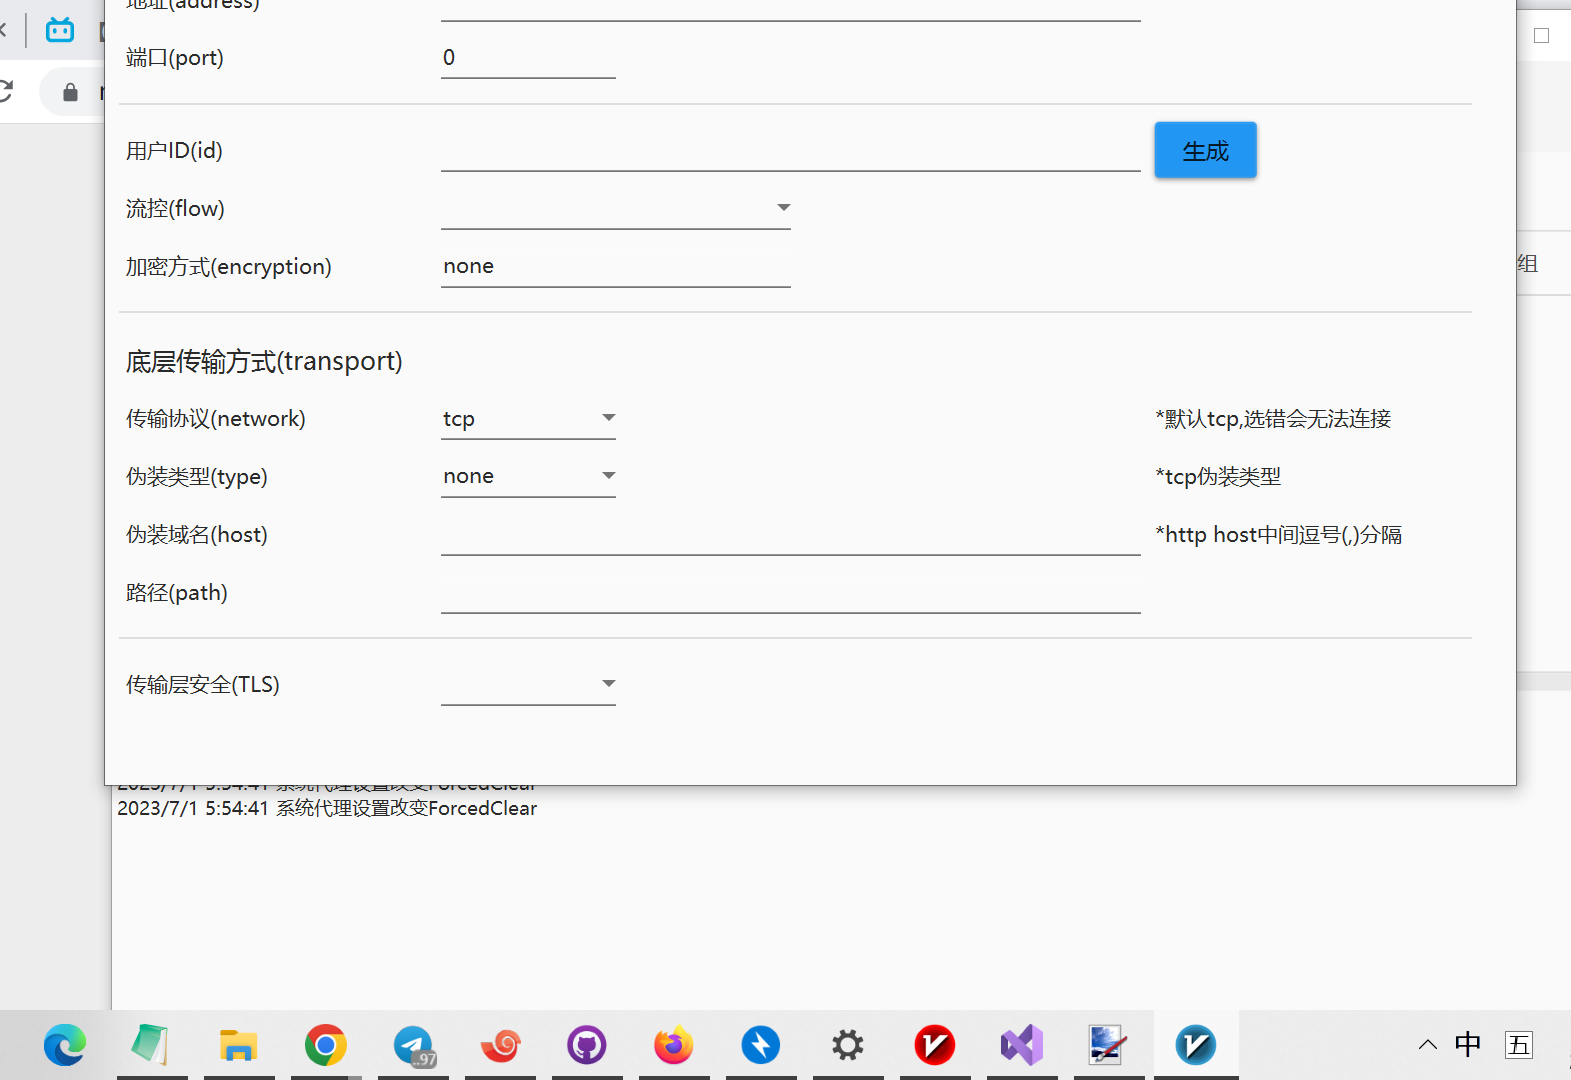Open Microsoft Edge from the taskbar
This screenshot has height=1080, width=1571.
point(65,1046)
